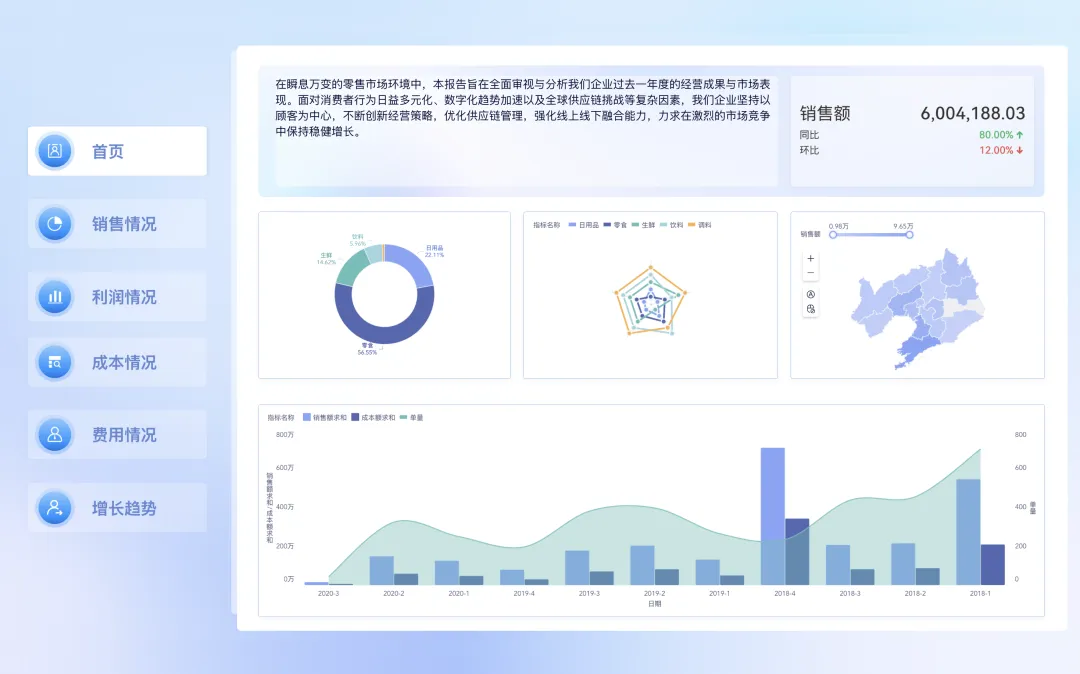1080x674 pixels.
Task: Toggle the 销售额求和 series legend
Action: click(325, 417)
